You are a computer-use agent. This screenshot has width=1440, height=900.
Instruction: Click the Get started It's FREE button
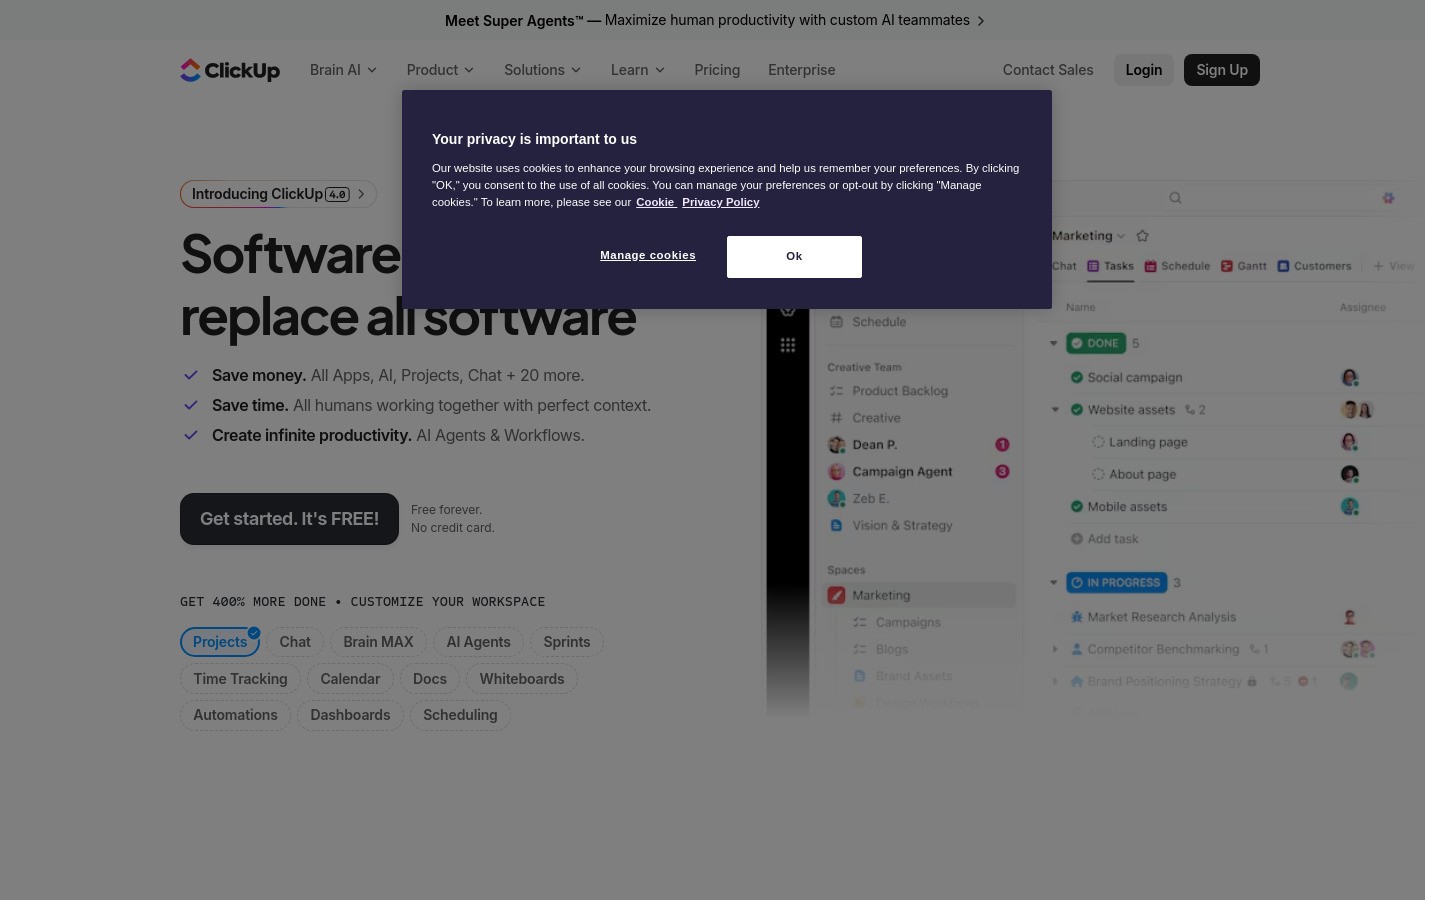pos(289,518)
